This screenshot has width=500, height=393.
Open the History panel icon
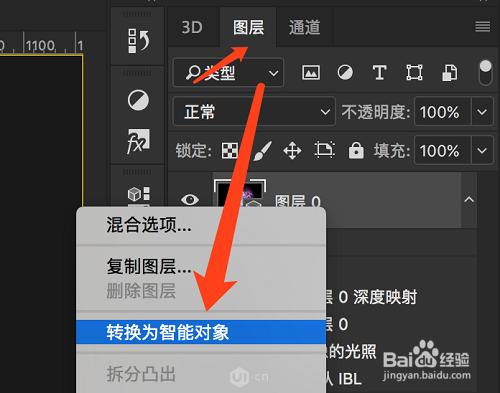[x=138, y=41]
